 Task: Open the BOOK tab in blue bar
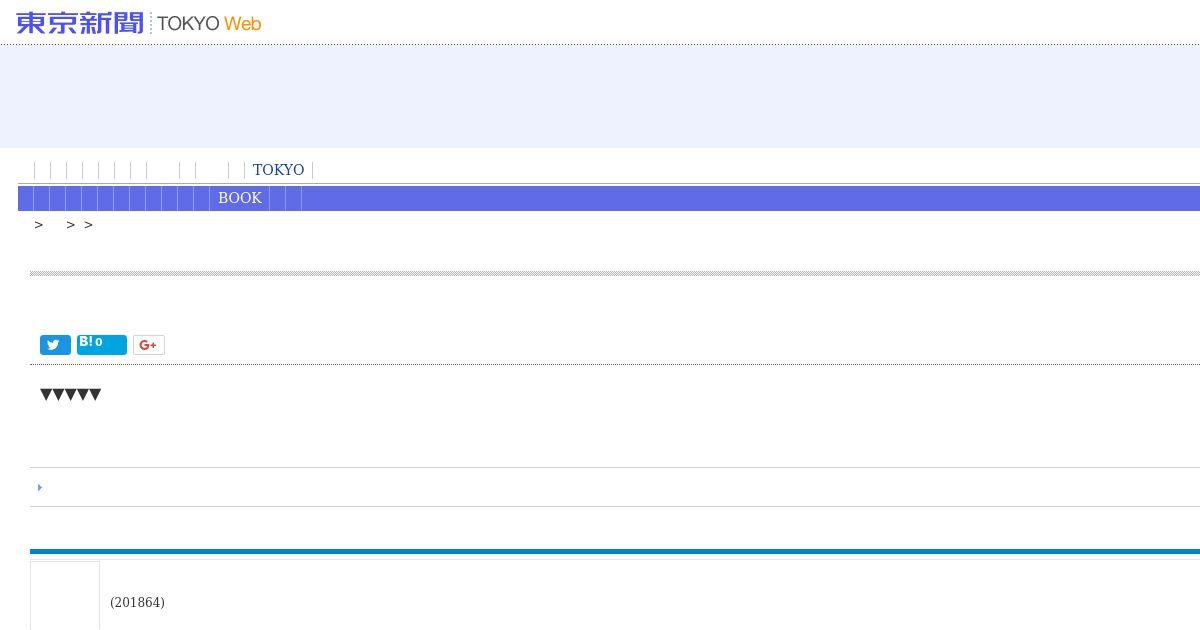(x=240, y=198)
